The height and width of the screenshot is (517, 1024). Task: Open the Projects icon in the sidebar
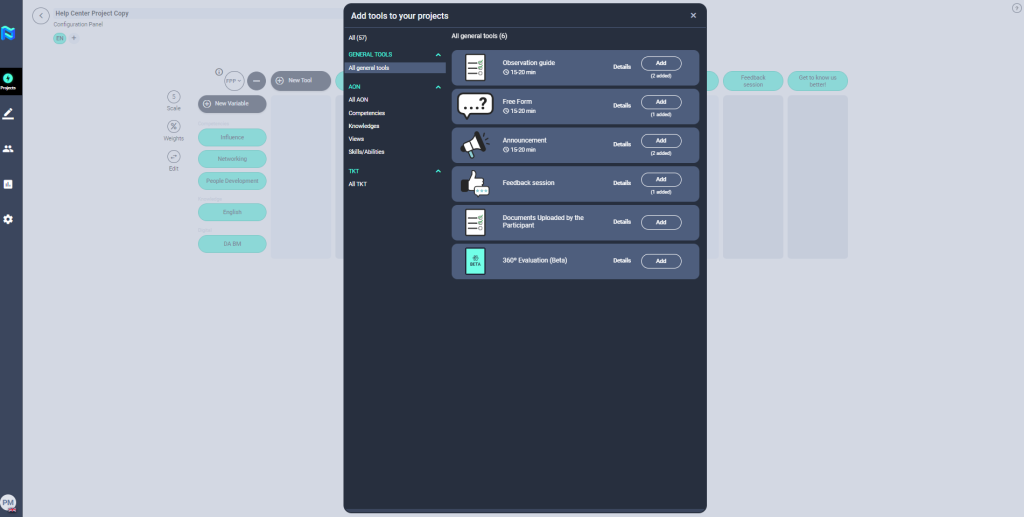8,81
